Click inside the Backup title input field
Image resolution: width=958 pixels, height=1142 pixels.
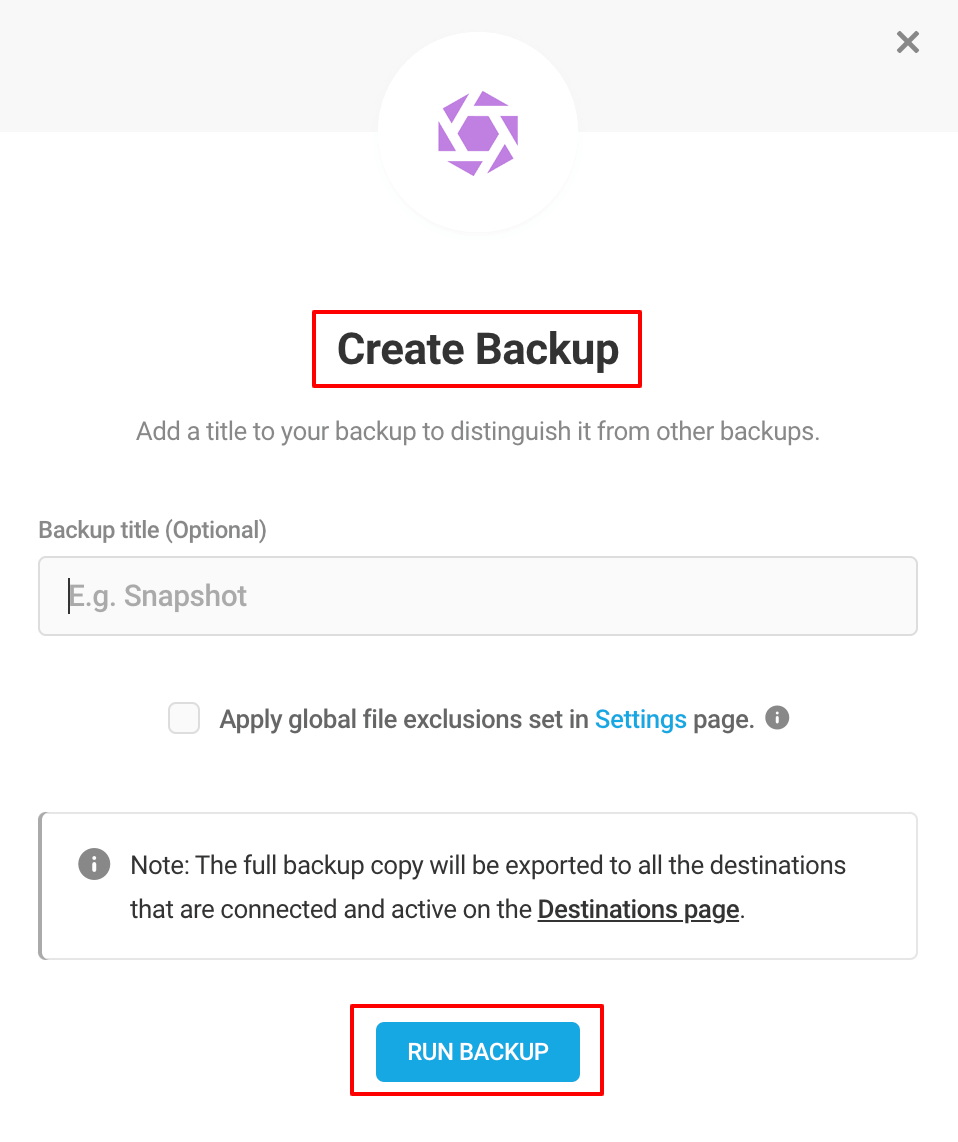(x=477, y=595)
